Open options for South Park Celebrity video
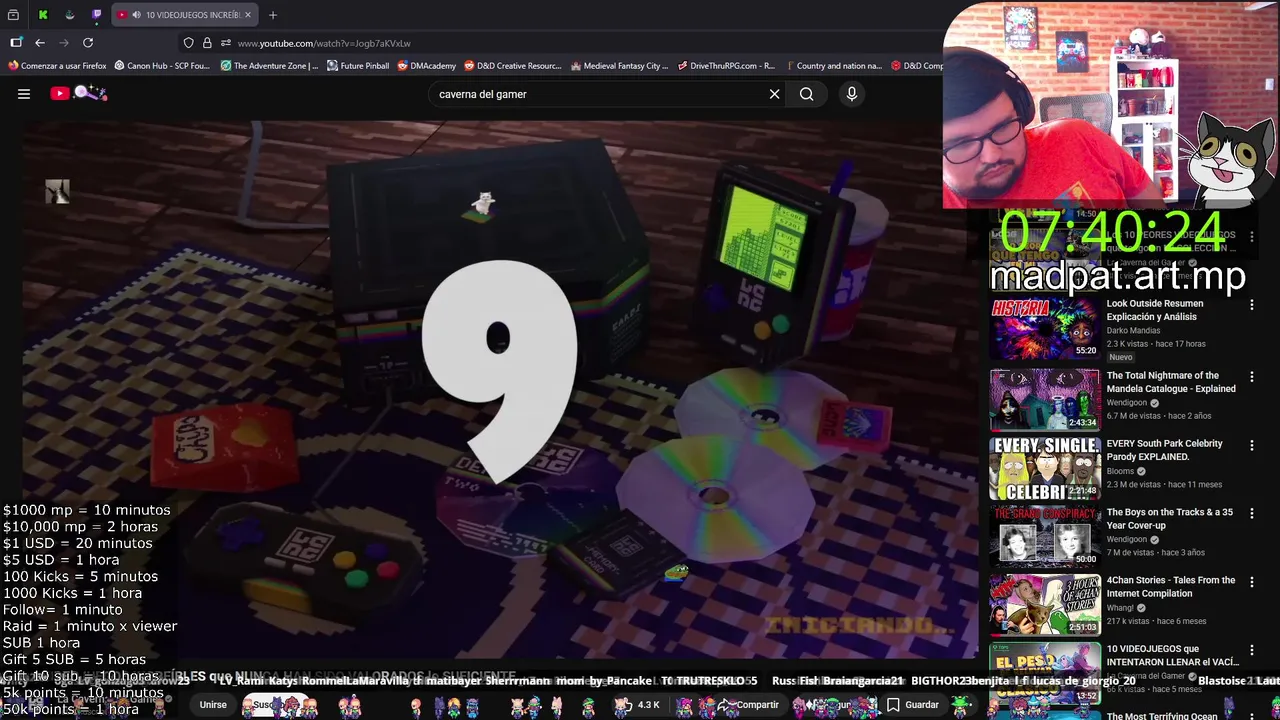The image size is (1280, 720). coord(1251,445)
